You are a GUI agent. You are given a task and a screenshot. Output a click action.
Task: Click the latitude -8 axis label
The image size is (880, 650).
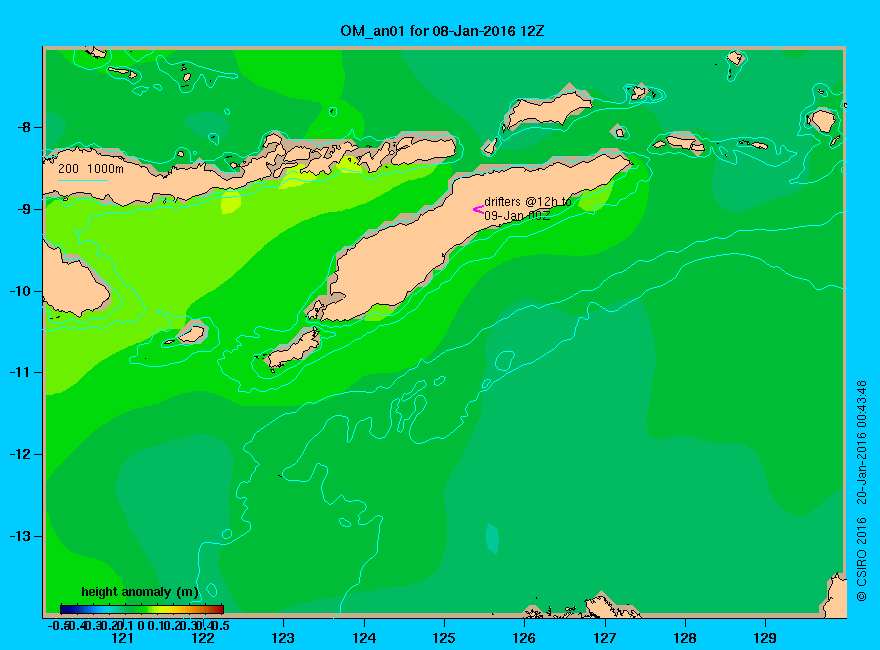coord(23,127)
